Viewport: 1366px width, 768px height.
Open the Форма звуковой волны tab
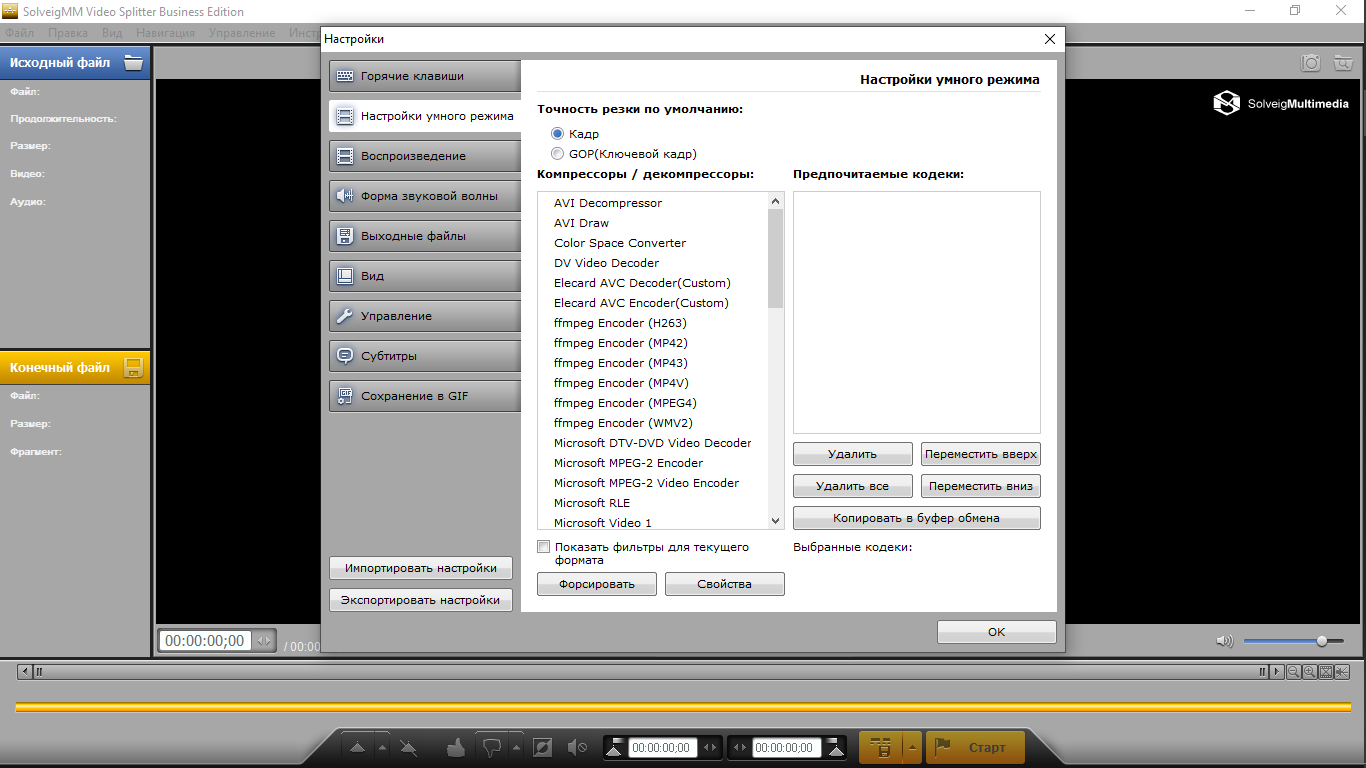[425, 196]
